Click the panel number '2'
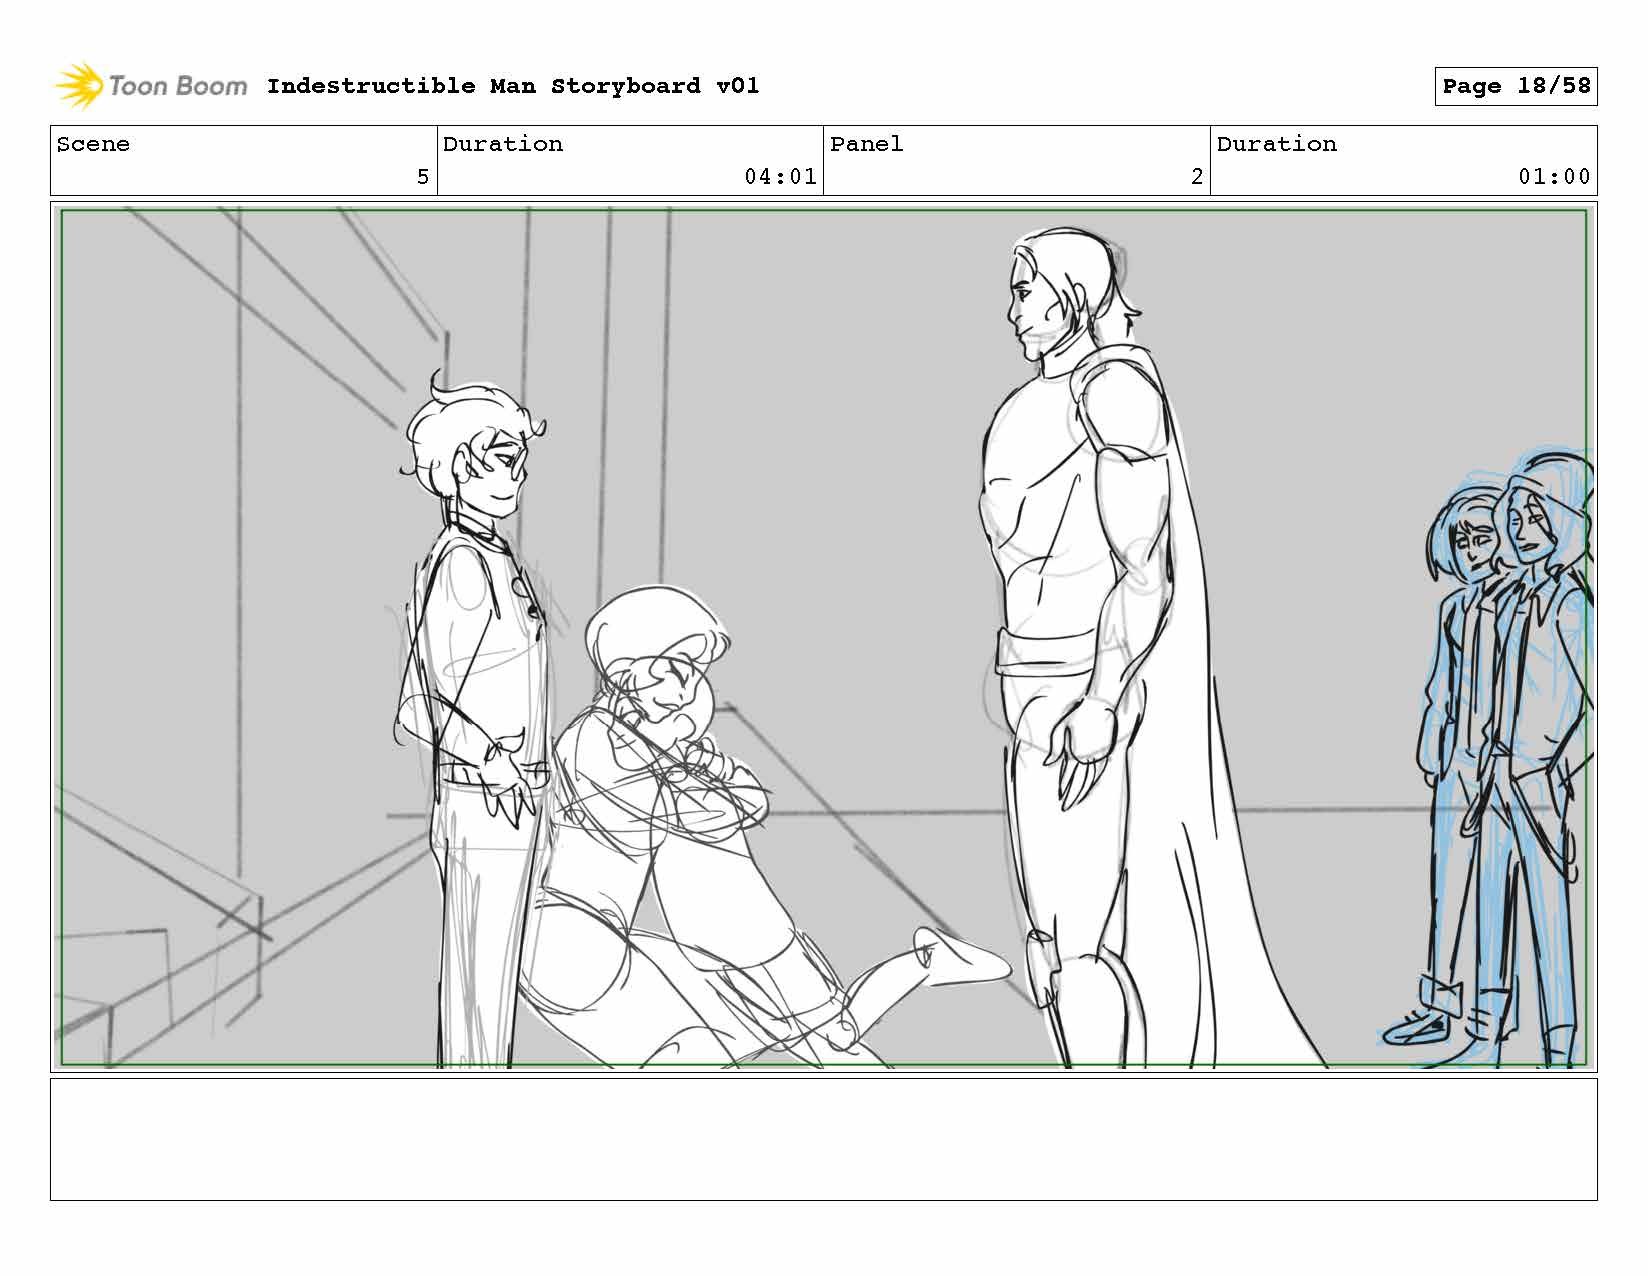This screenshot has height=1276, width=1648. pyautogui.click(x=1197, y=177)
